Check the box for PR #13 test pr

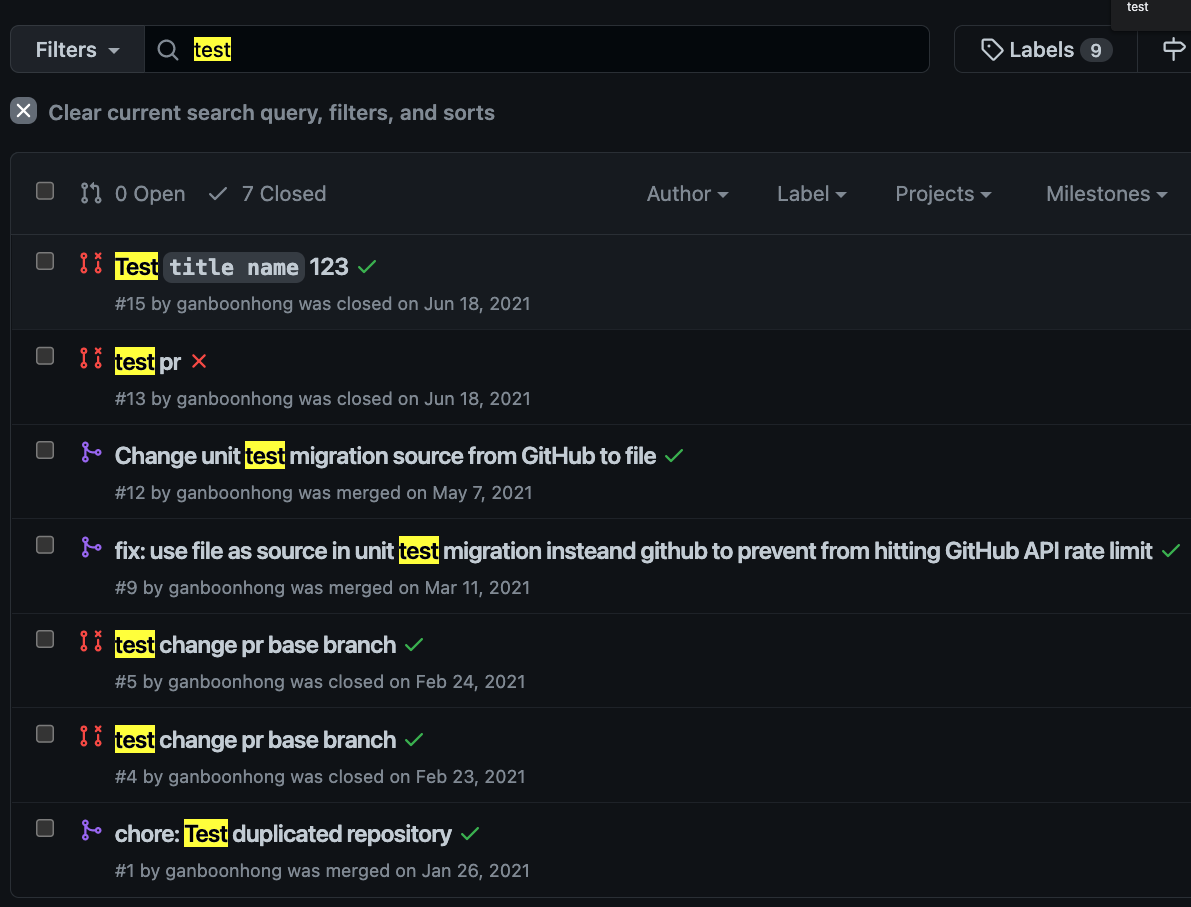tap(45, 356)
